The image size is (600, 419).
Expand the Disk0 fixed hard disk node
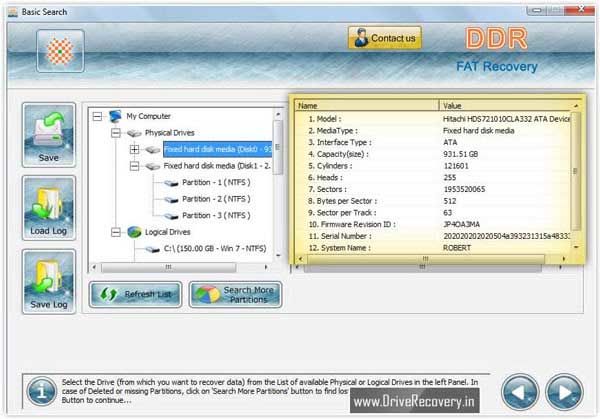click(x=134, y=149)
